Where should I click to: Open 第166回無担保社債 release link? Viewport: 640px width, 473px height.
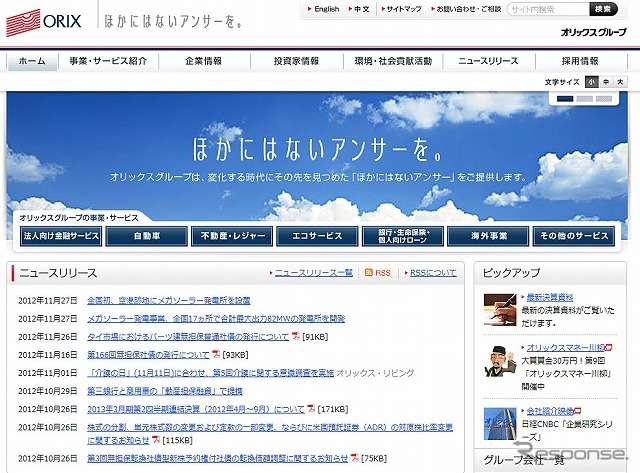click(x=148, y=355)
